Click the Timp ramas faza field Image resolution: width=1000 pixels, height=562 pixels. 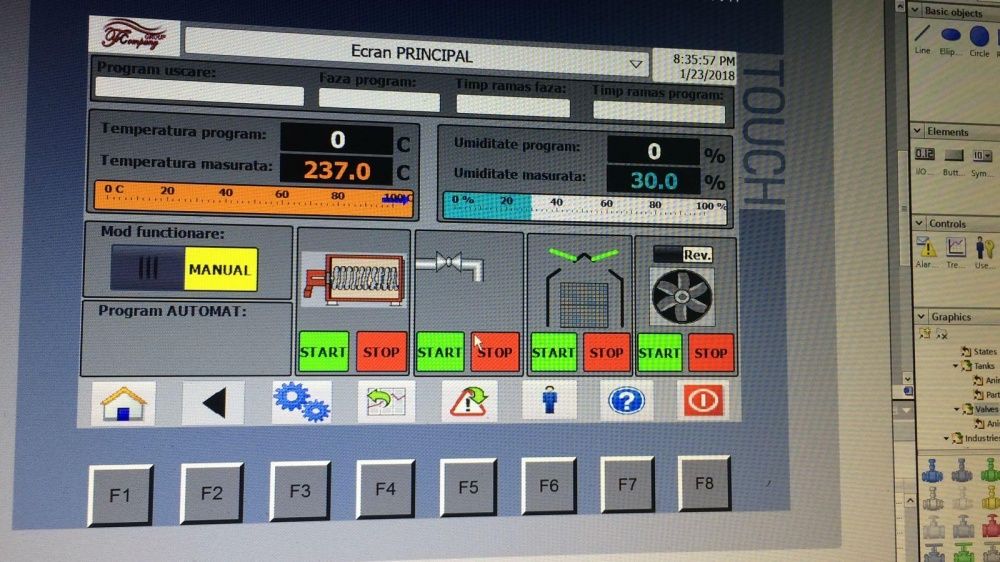513,105
